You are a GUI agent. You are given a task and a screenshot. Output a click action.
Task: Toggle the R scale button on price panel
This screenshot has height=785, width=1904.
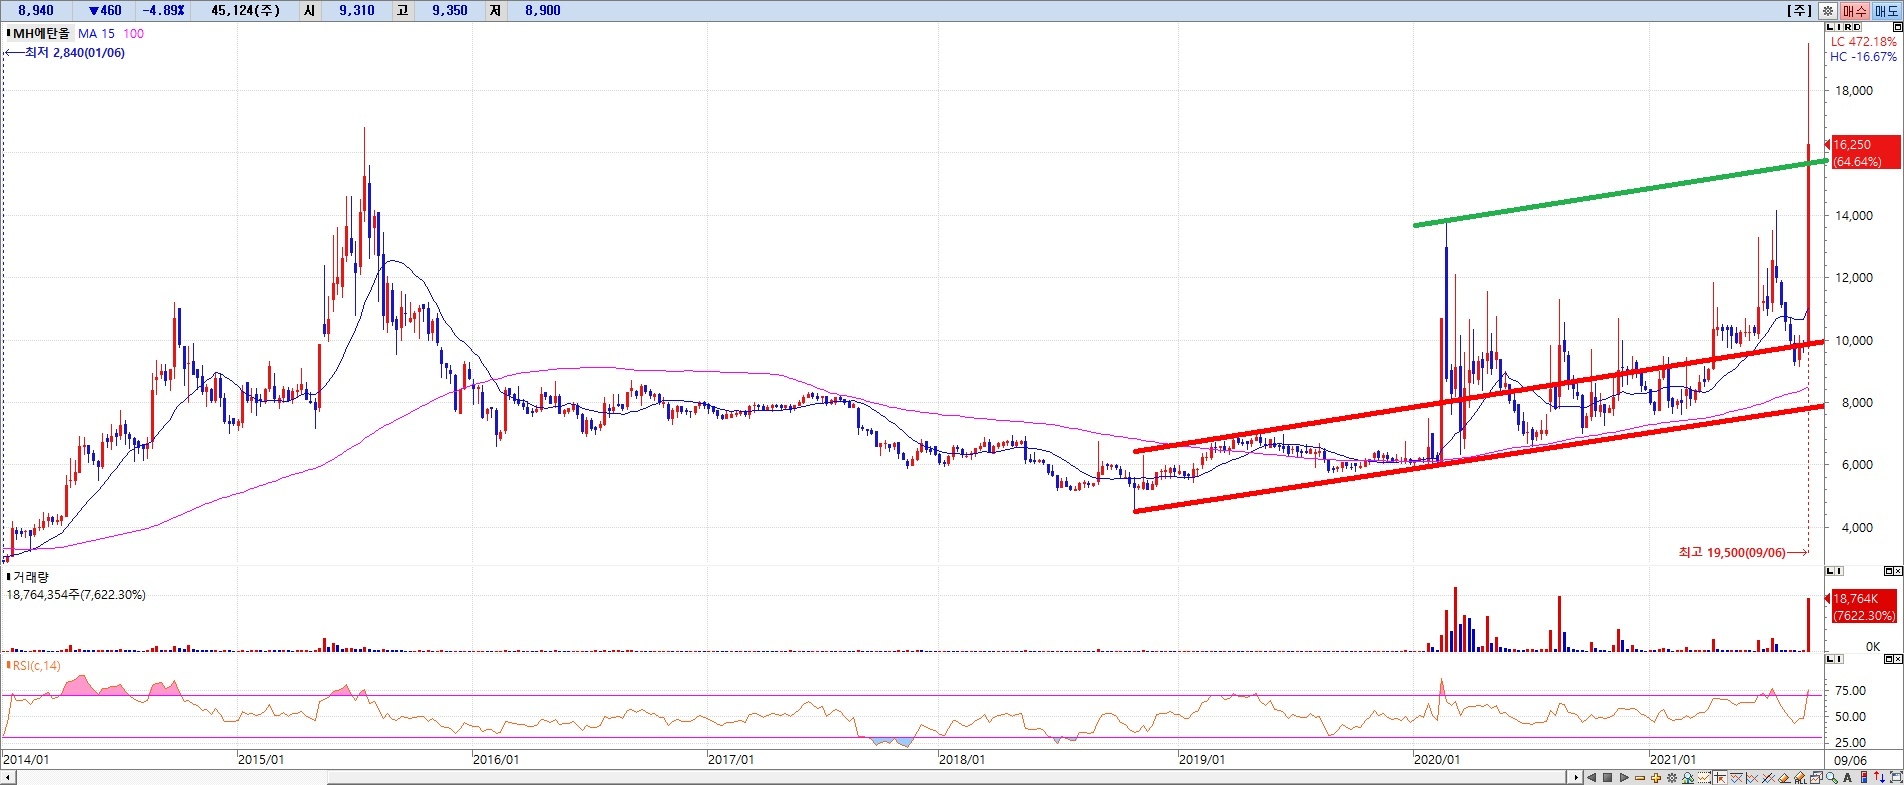[x=1848, y=27]
